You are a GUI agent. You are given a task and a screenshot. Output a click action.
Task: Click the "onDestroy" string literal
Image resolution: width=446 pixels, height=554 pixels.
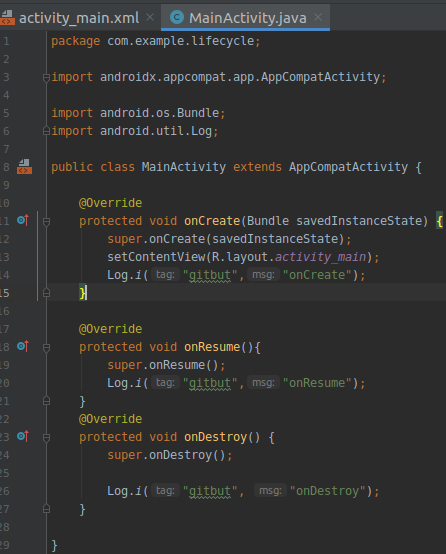click(x=328, y=491)
